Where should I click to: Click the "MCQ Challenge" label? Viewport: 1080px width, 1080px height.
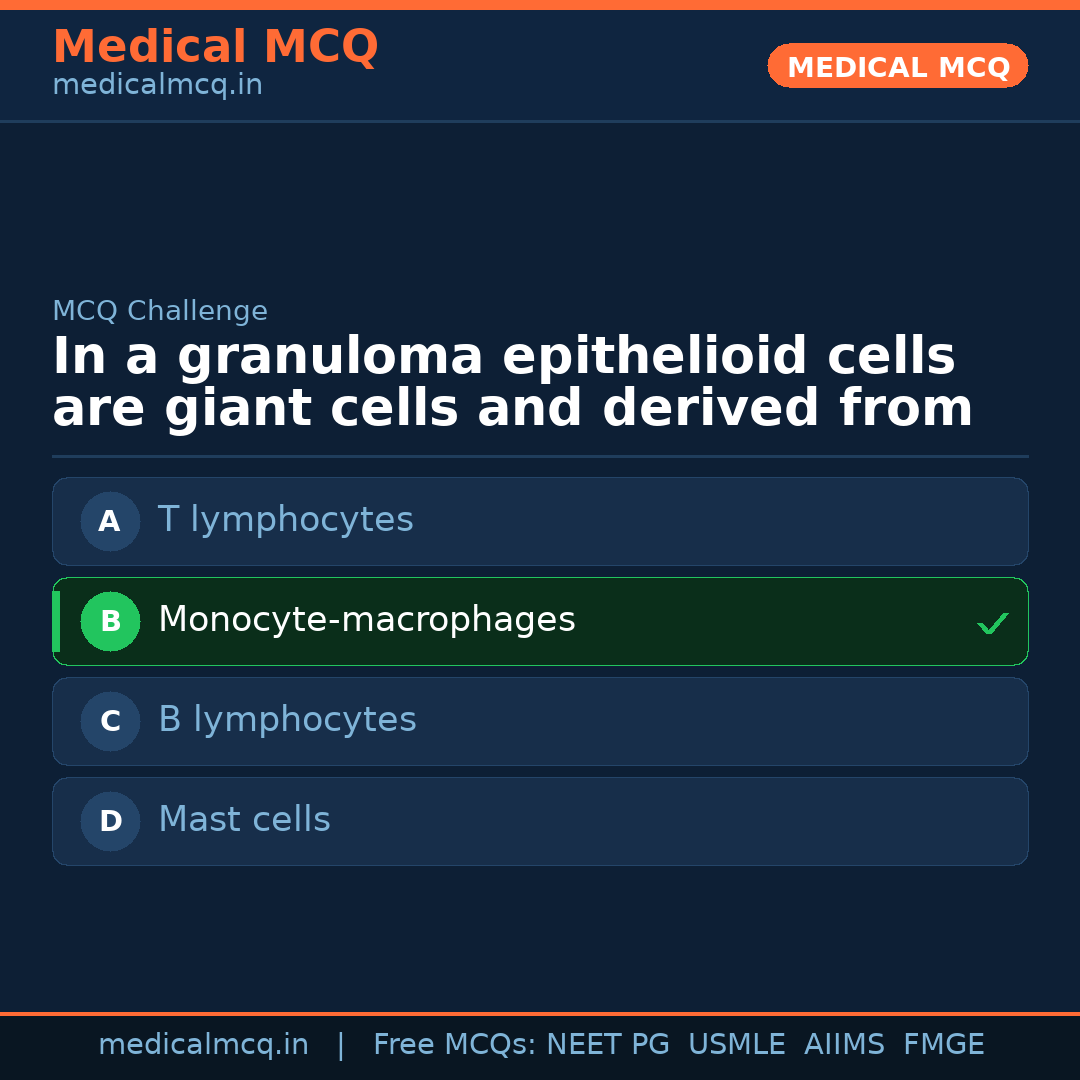(x=160, y=311)
